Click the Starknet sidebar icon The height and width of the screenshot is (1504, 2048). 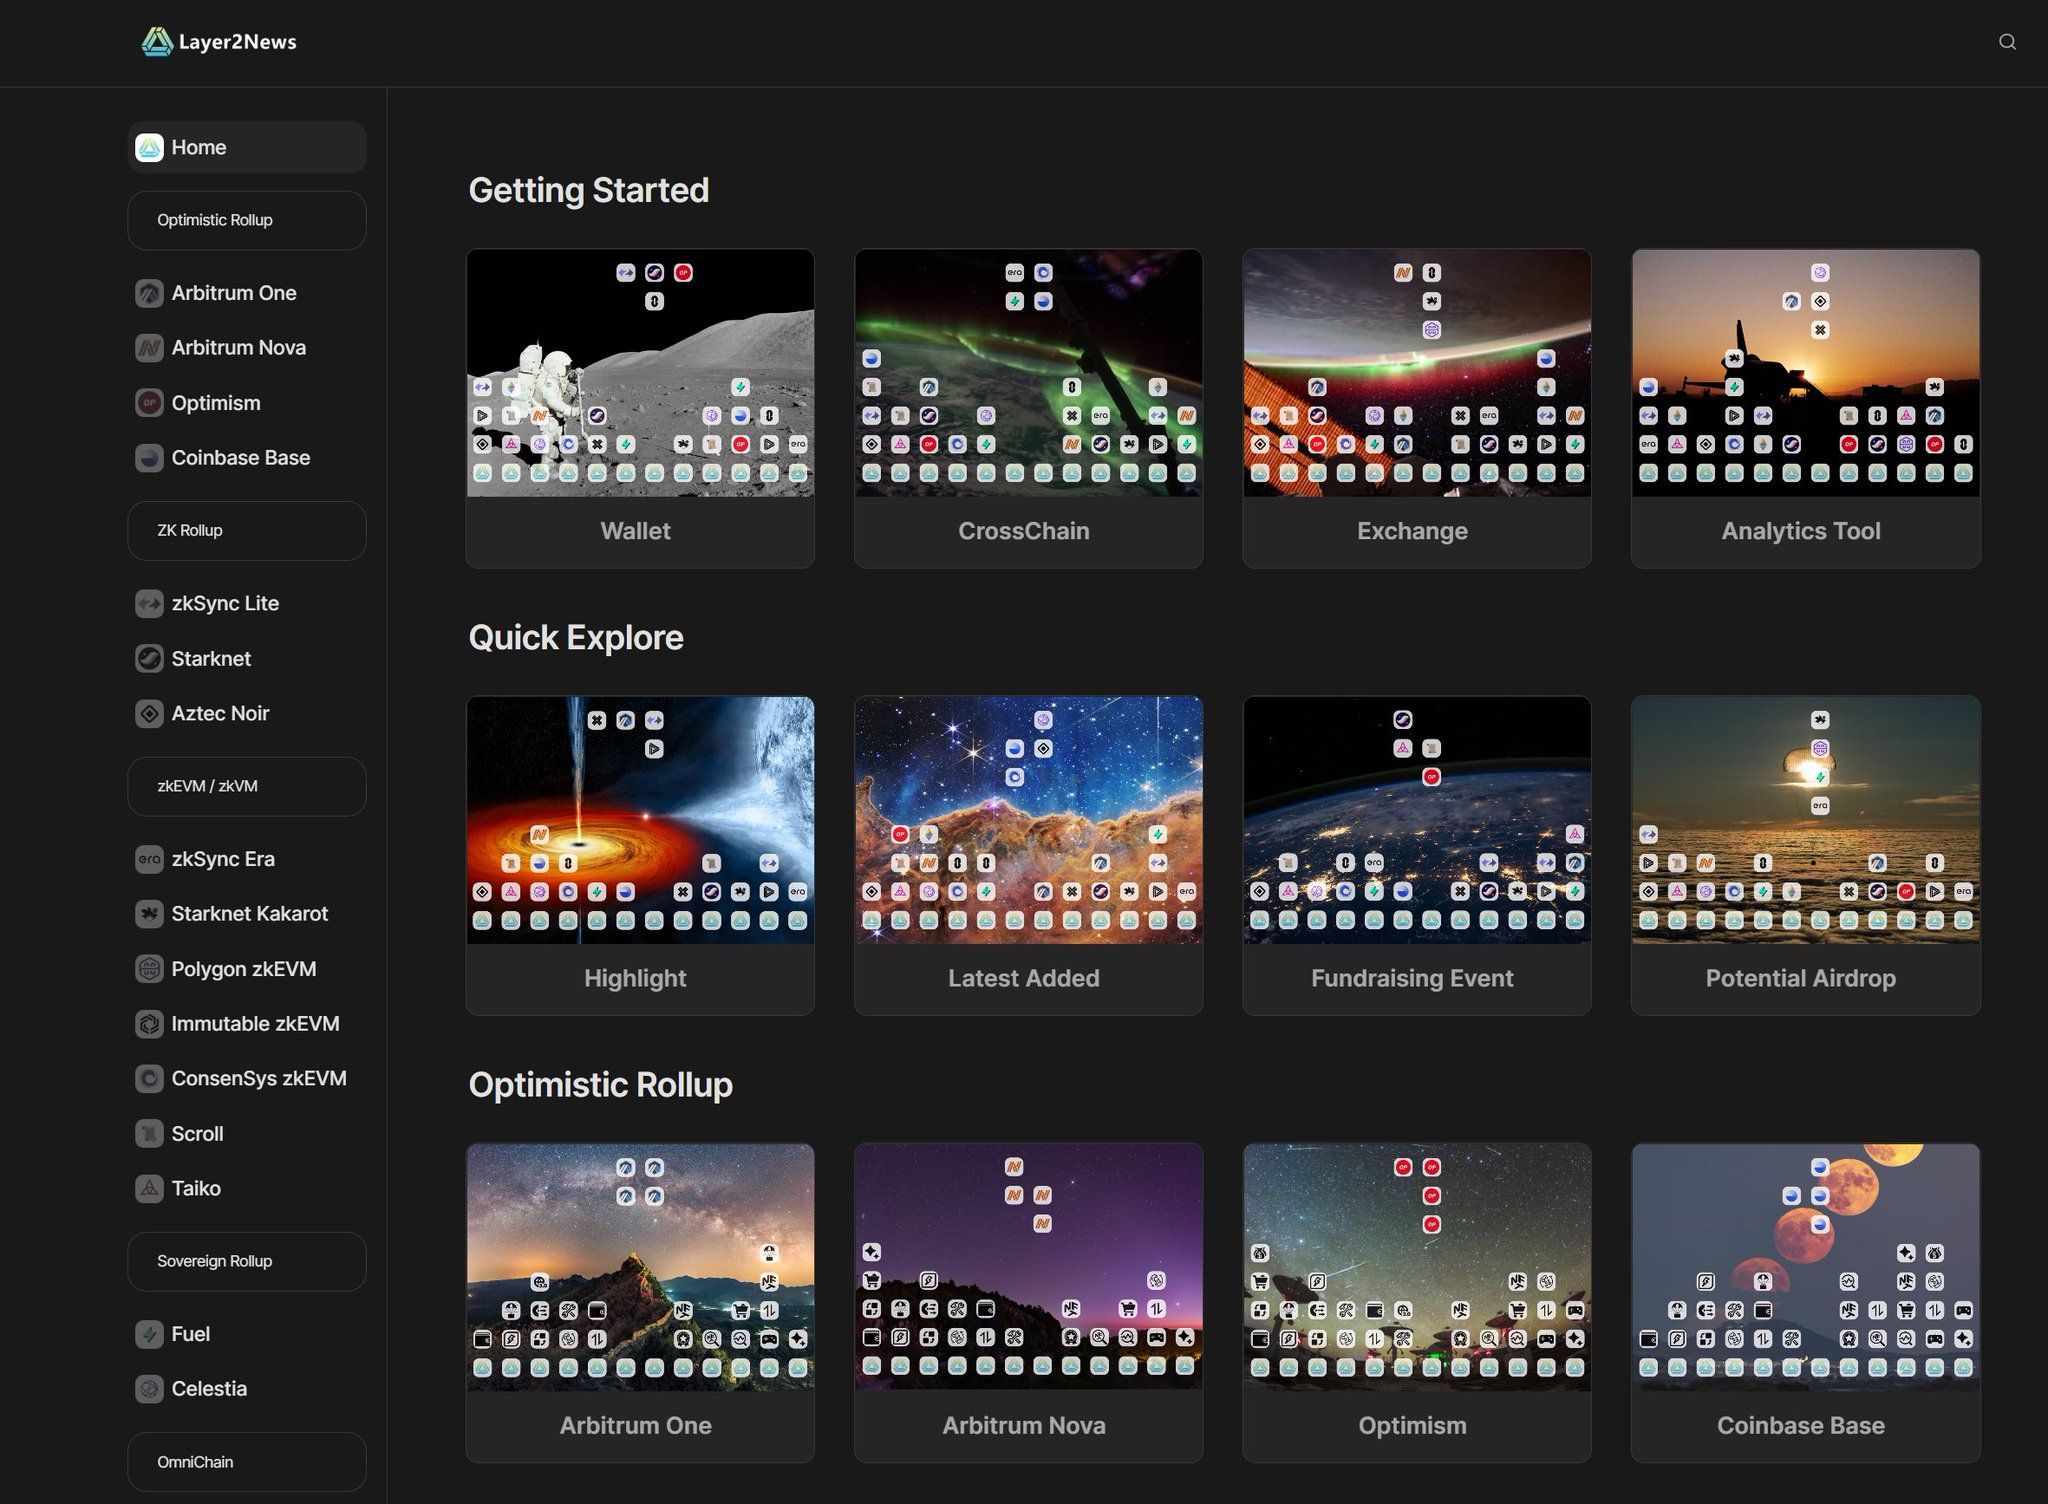[x=149, y=659]
